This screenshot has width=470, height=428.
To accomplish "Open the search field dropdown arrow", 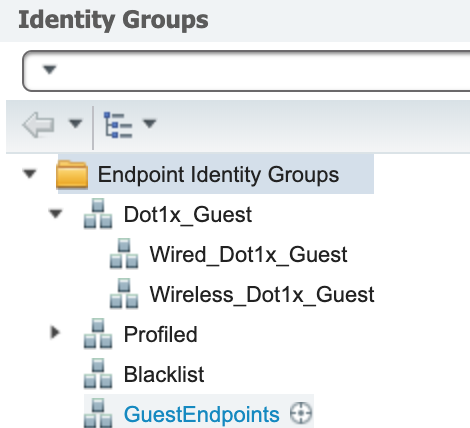I will [x=50, y=70].
